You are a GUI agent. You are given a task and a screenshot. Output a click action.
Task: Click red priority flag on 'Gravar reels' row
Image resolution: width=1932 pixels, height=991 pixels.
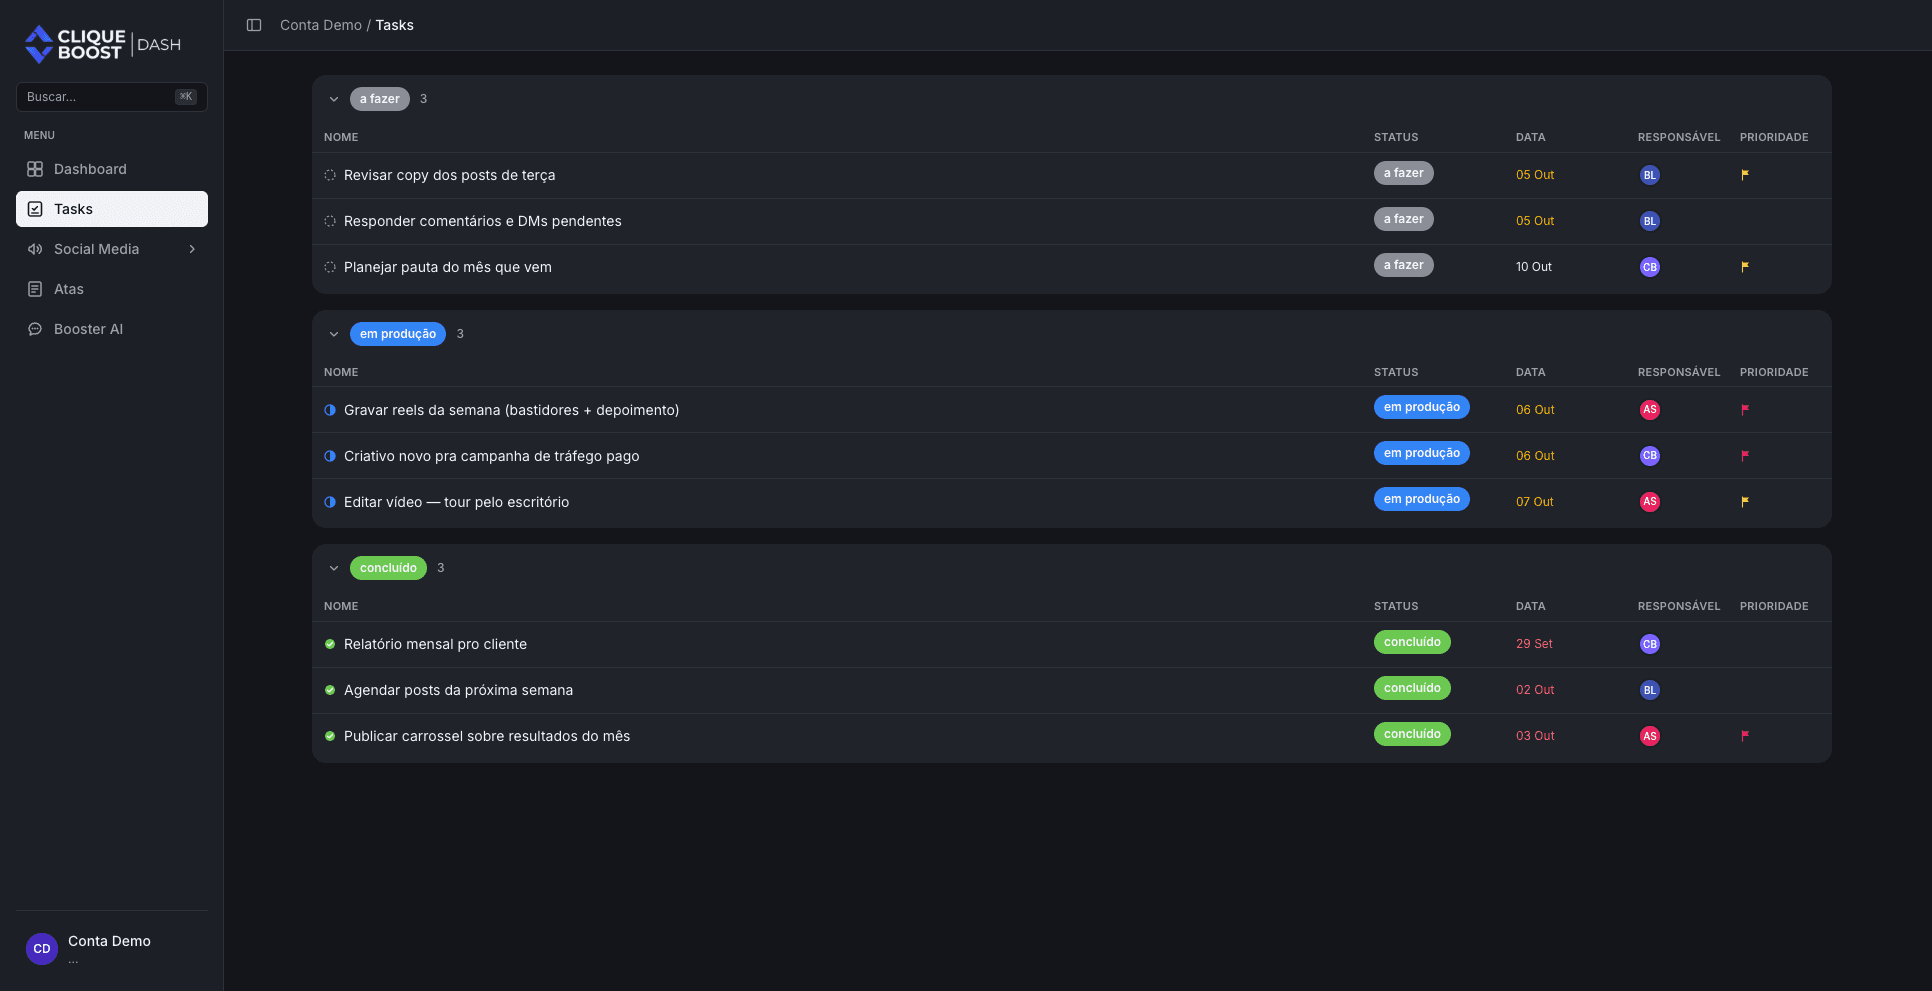click(1745, 410)
